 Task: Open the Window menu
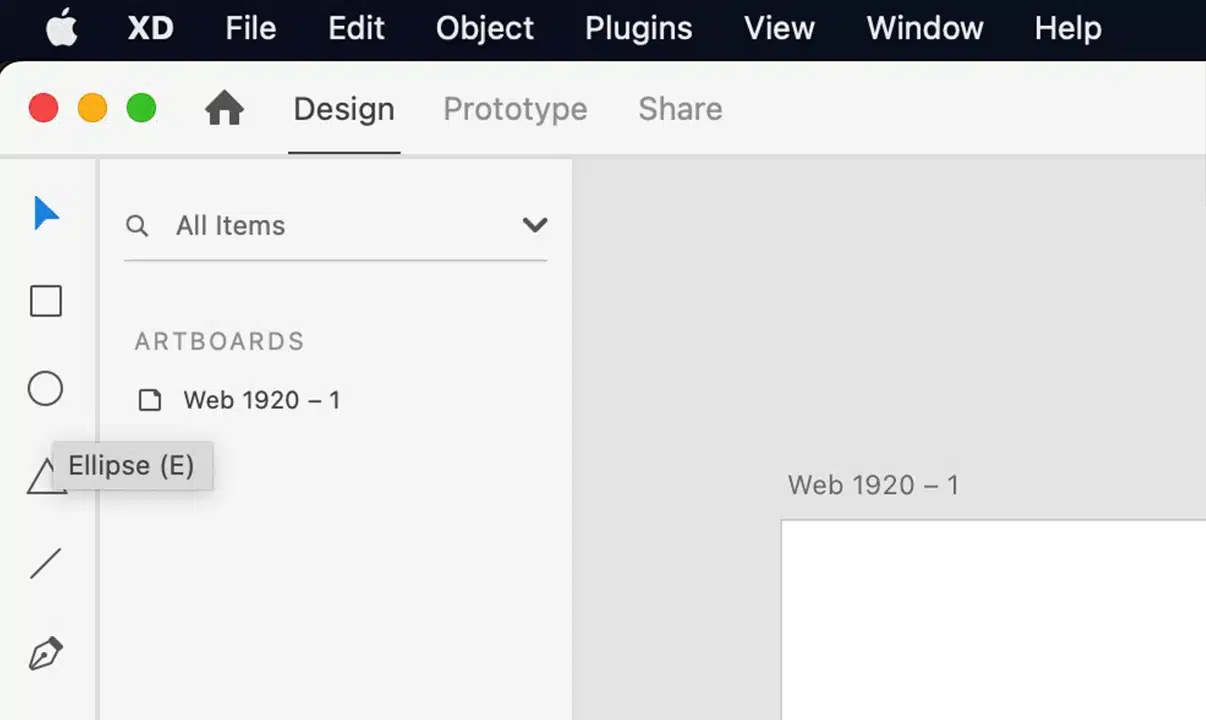coord(923,29)
